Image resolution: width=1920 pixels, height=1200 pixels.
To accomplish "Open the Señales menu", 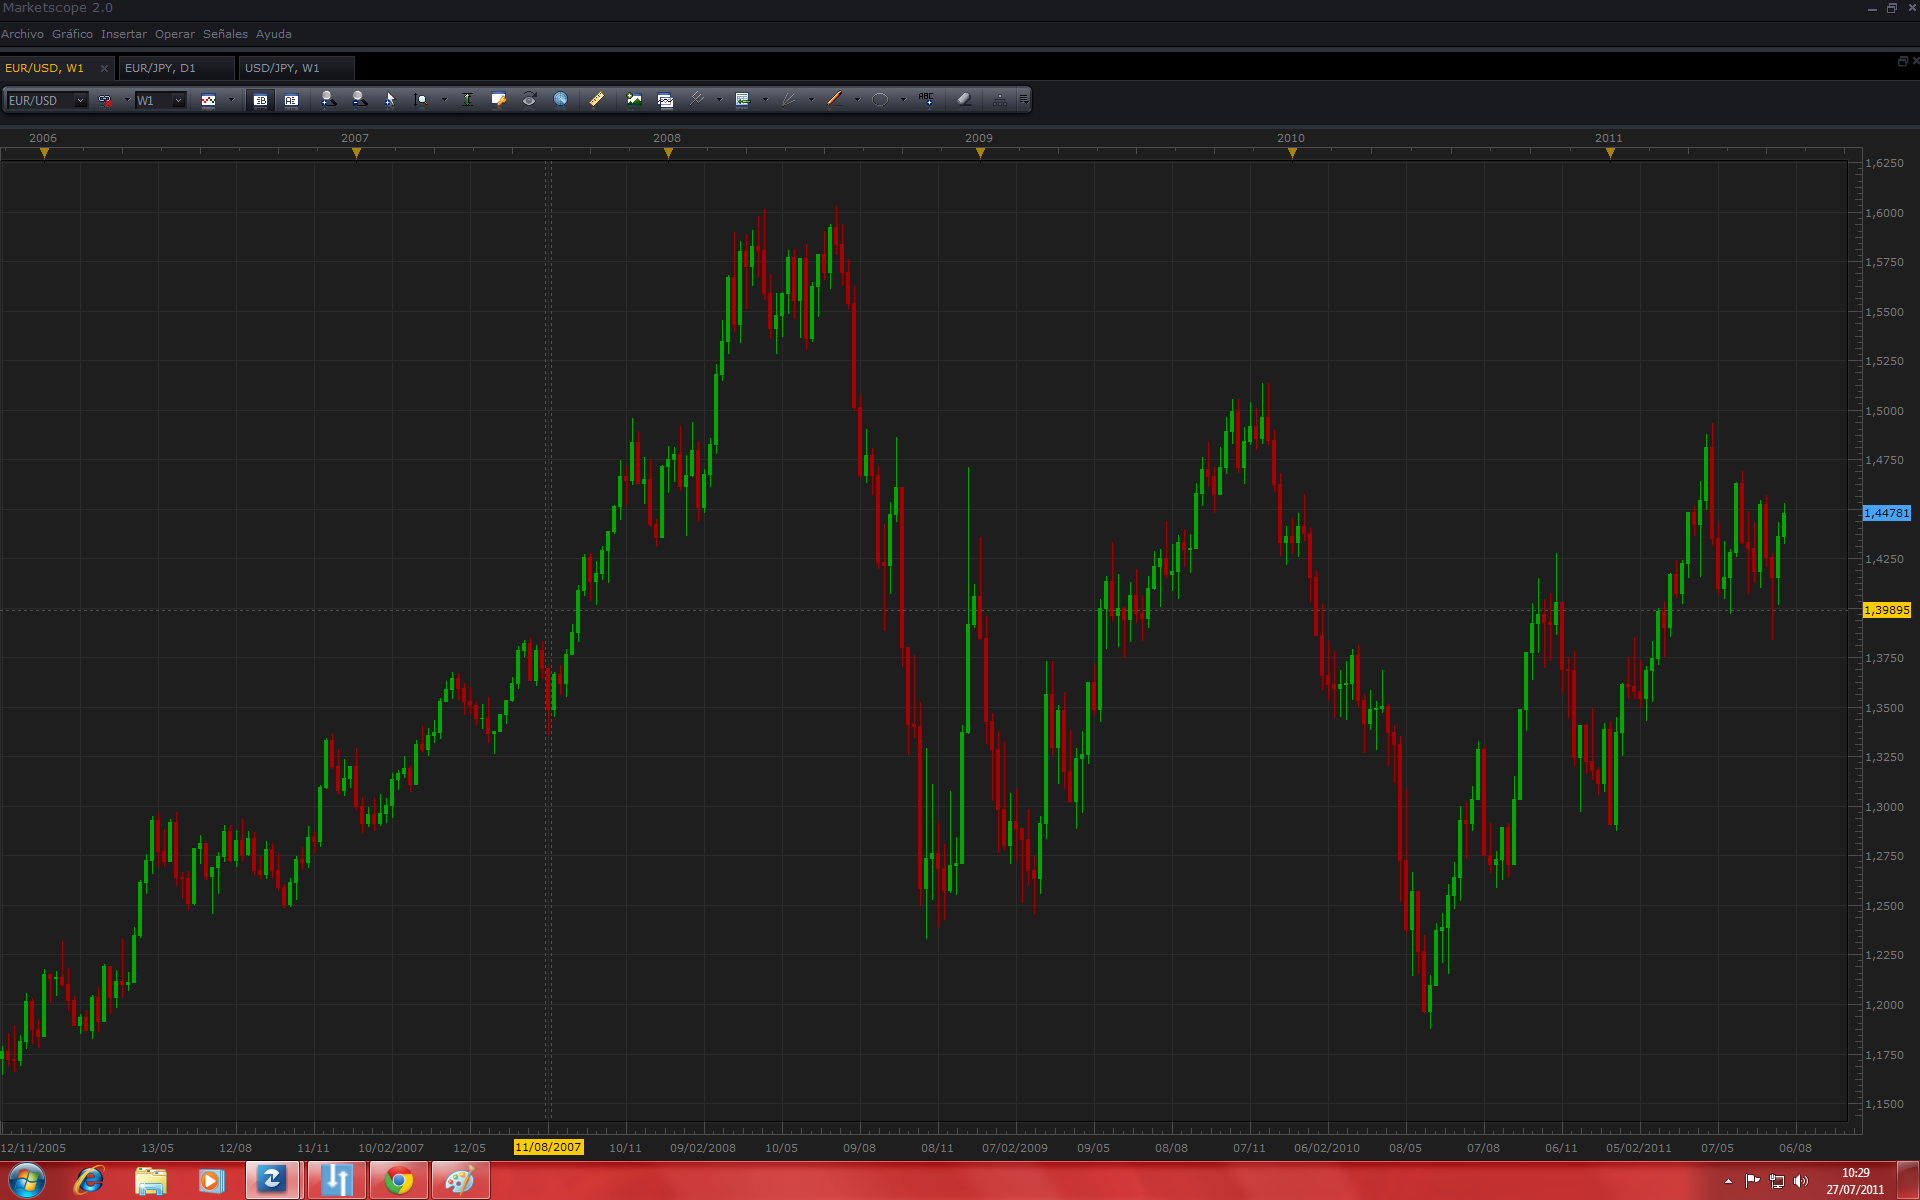I will click(x=225, y=34).
